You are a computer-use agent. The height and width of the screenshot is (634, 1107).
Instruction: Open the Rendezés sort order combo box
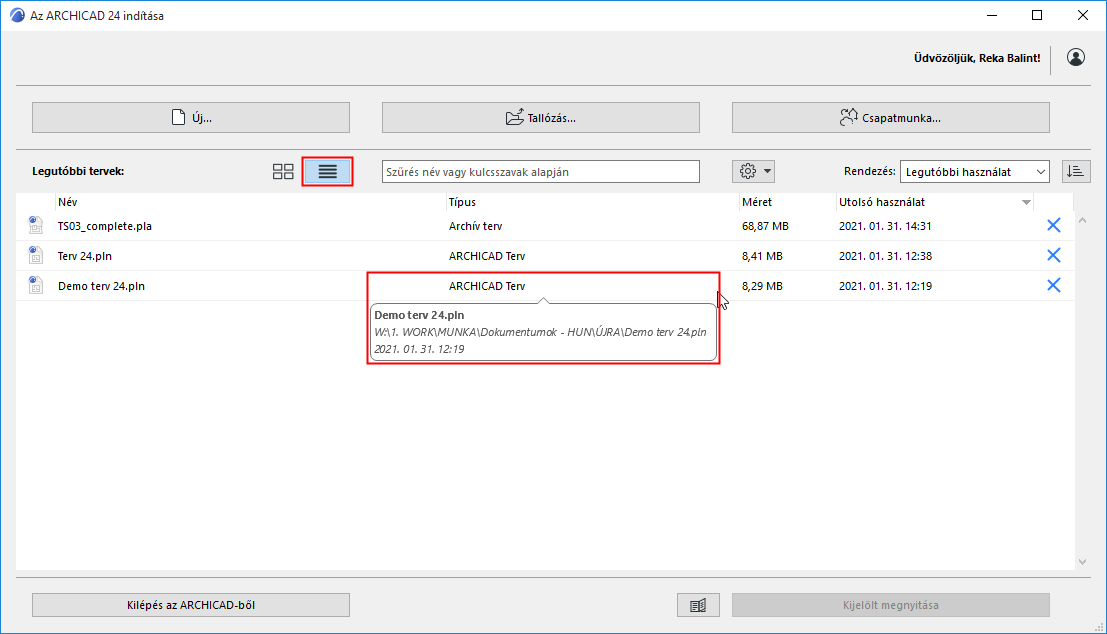pos(974,172)
